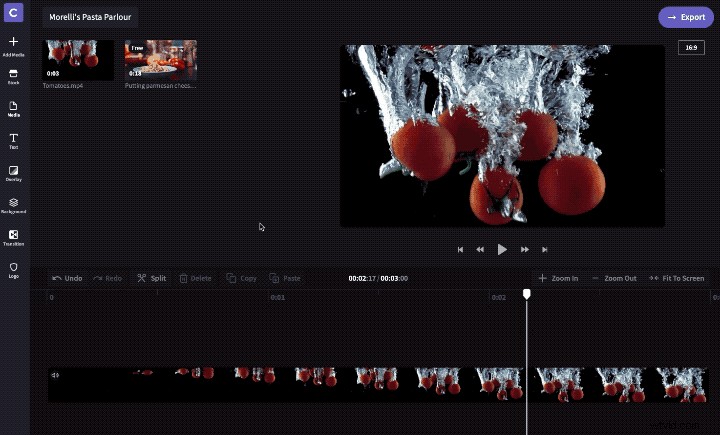Open the Text tool in sidebar
The height and width of the screenshot is (435, 720).
13,141
